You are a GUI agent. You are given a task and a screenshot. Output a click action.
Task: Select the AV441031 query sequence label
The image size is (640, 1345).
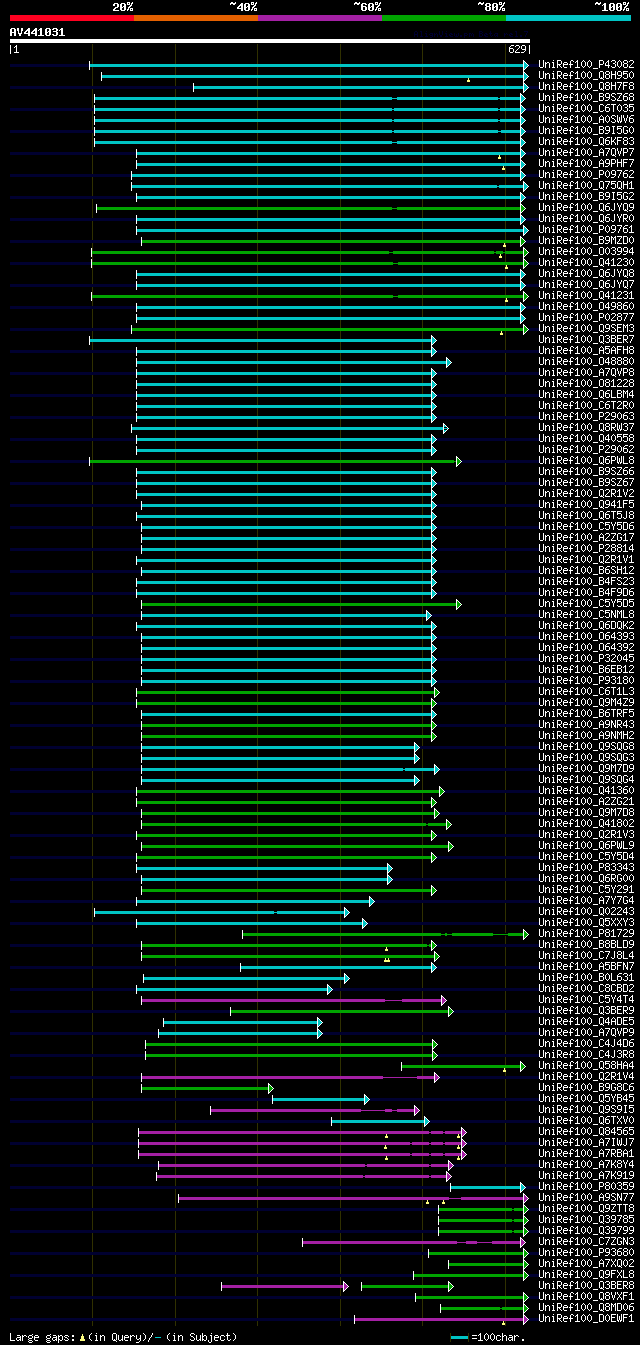37,32
